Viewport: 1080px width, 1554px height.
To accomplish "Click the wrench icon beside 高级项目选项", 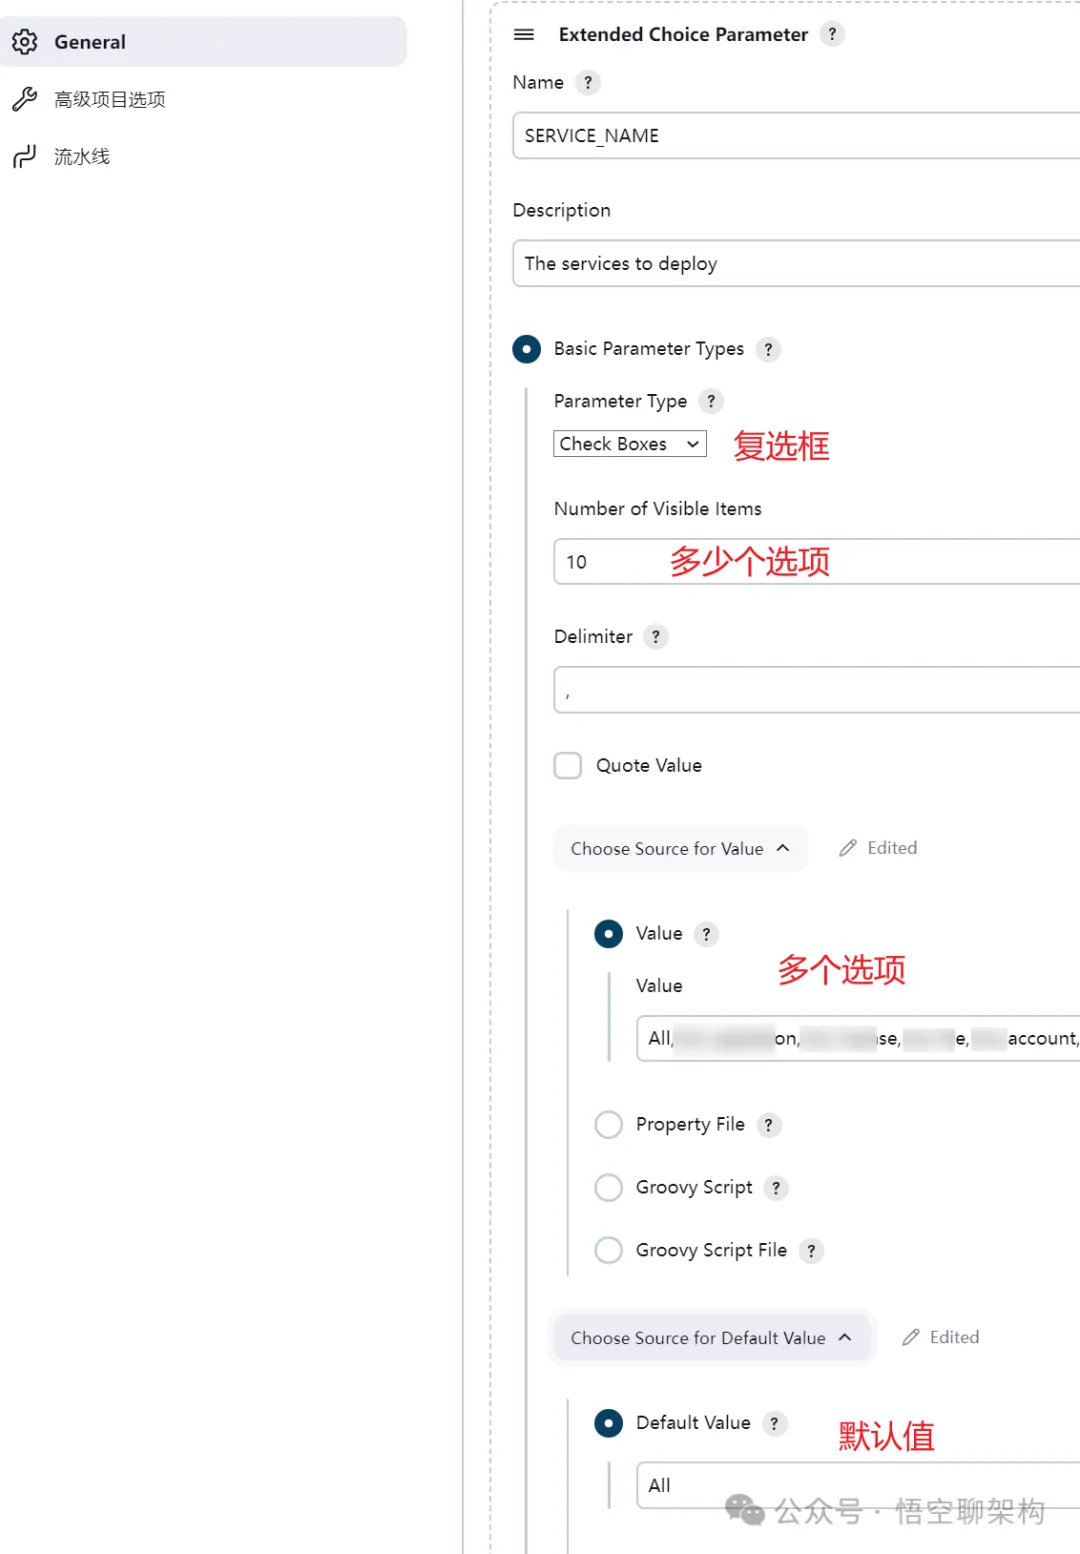I will click(x=24, y=99).
